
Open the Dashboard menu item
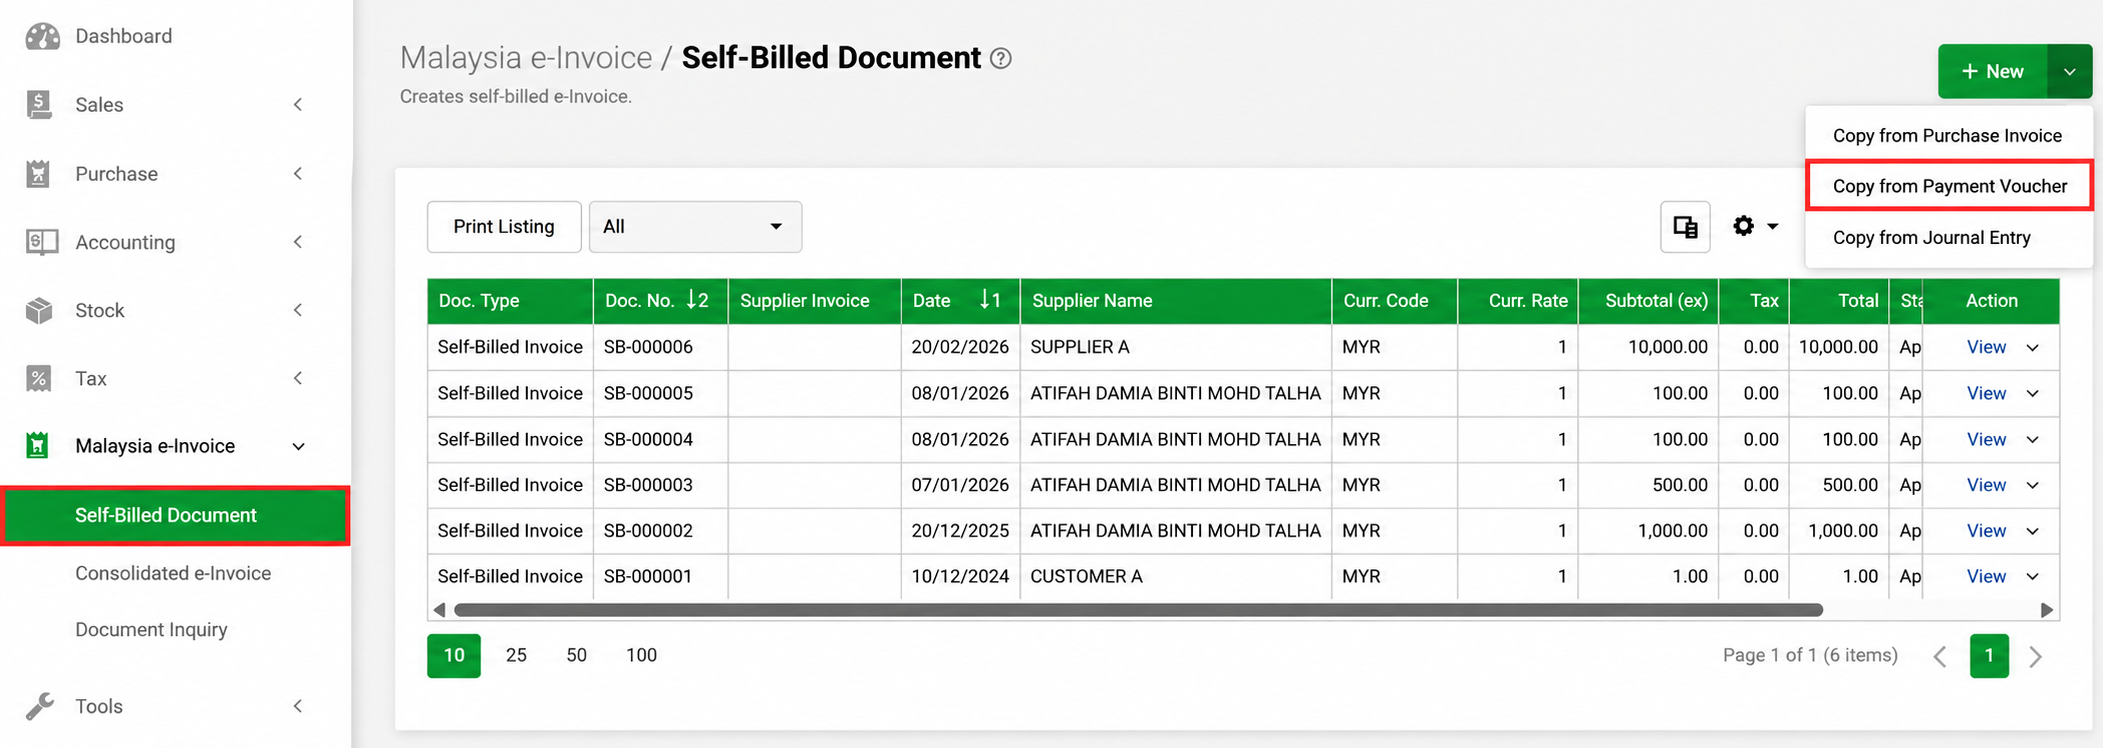(x=124, y=36)
